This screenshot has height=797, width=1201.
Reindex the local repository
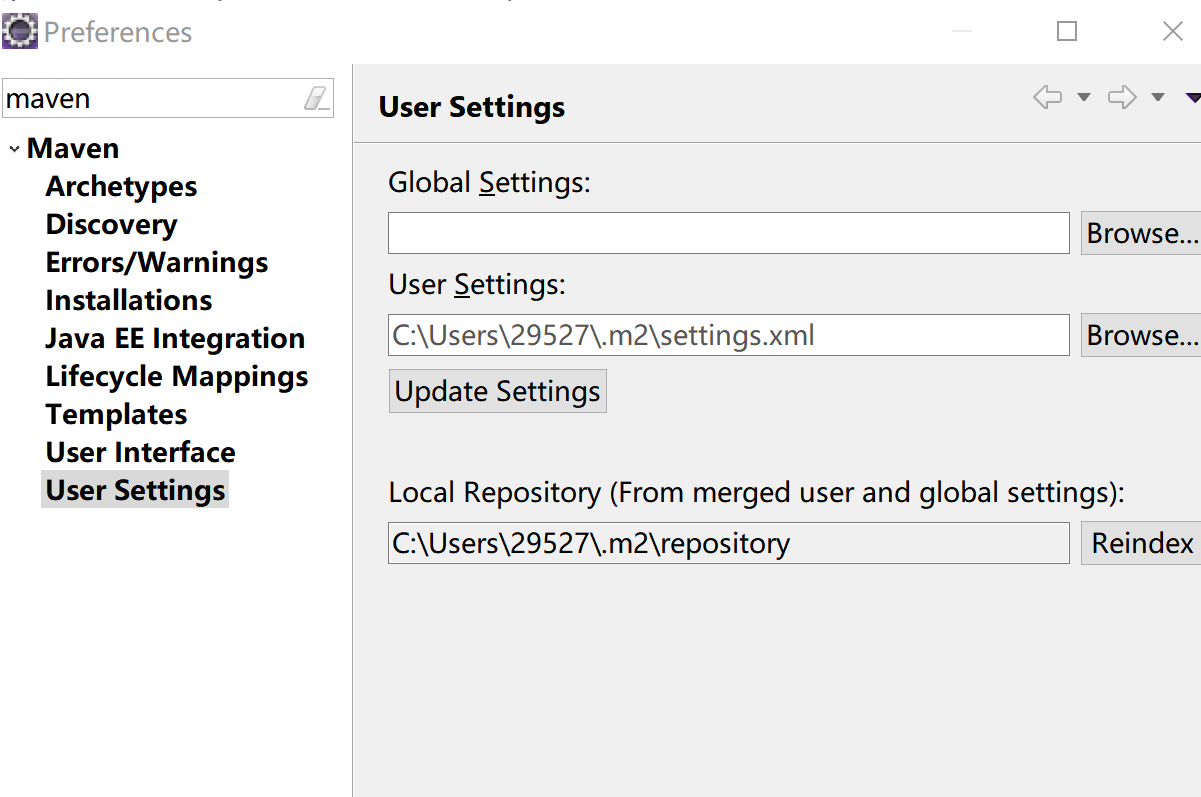pos(1141,543)
